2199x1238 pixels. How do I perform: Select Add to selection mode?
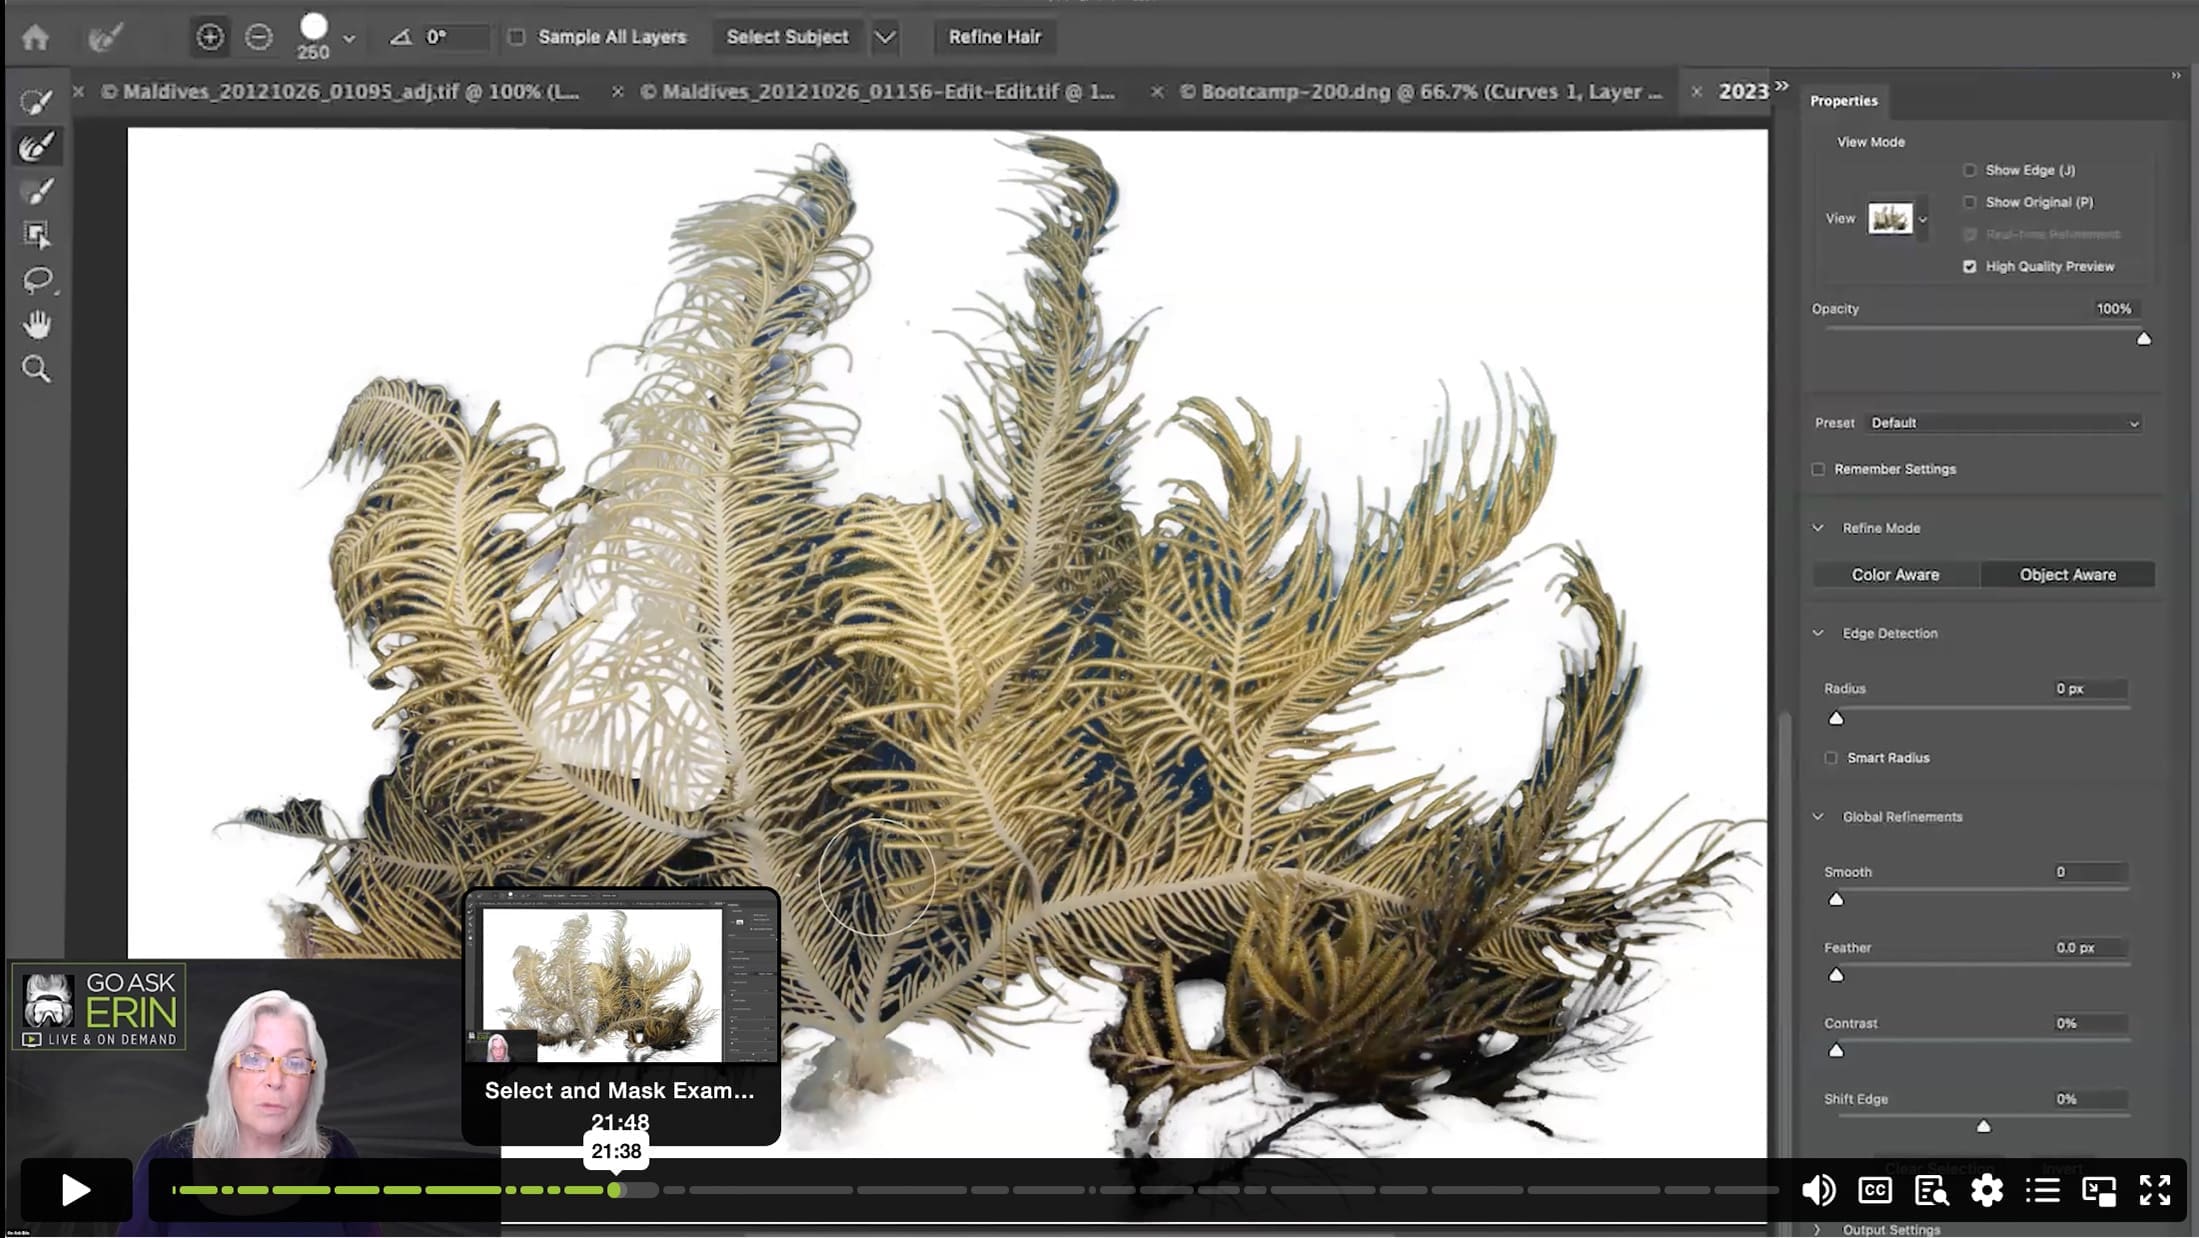coord(210,37)
